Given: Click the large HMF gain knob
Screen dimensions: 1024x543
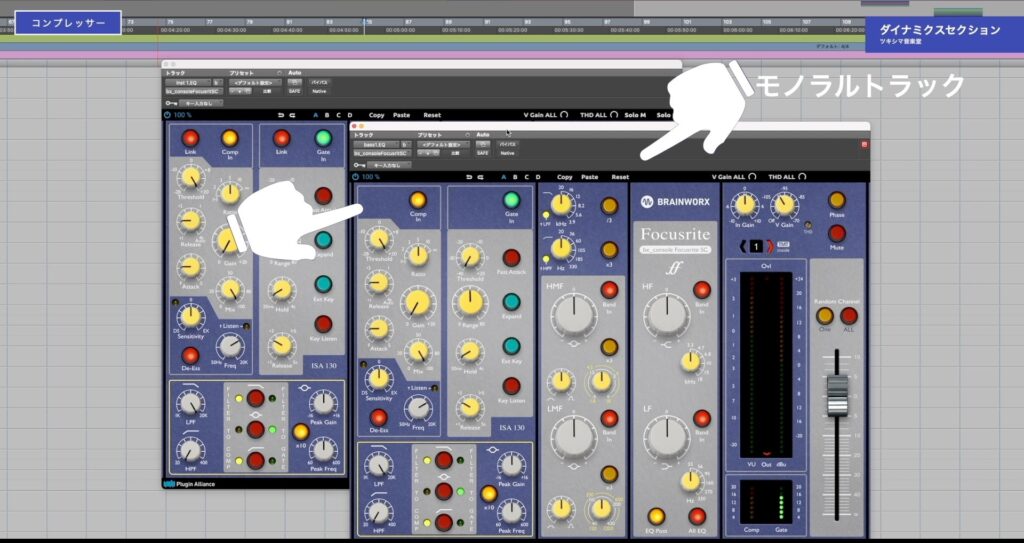Looking at the screenshot, I should (x=573, y=313).
